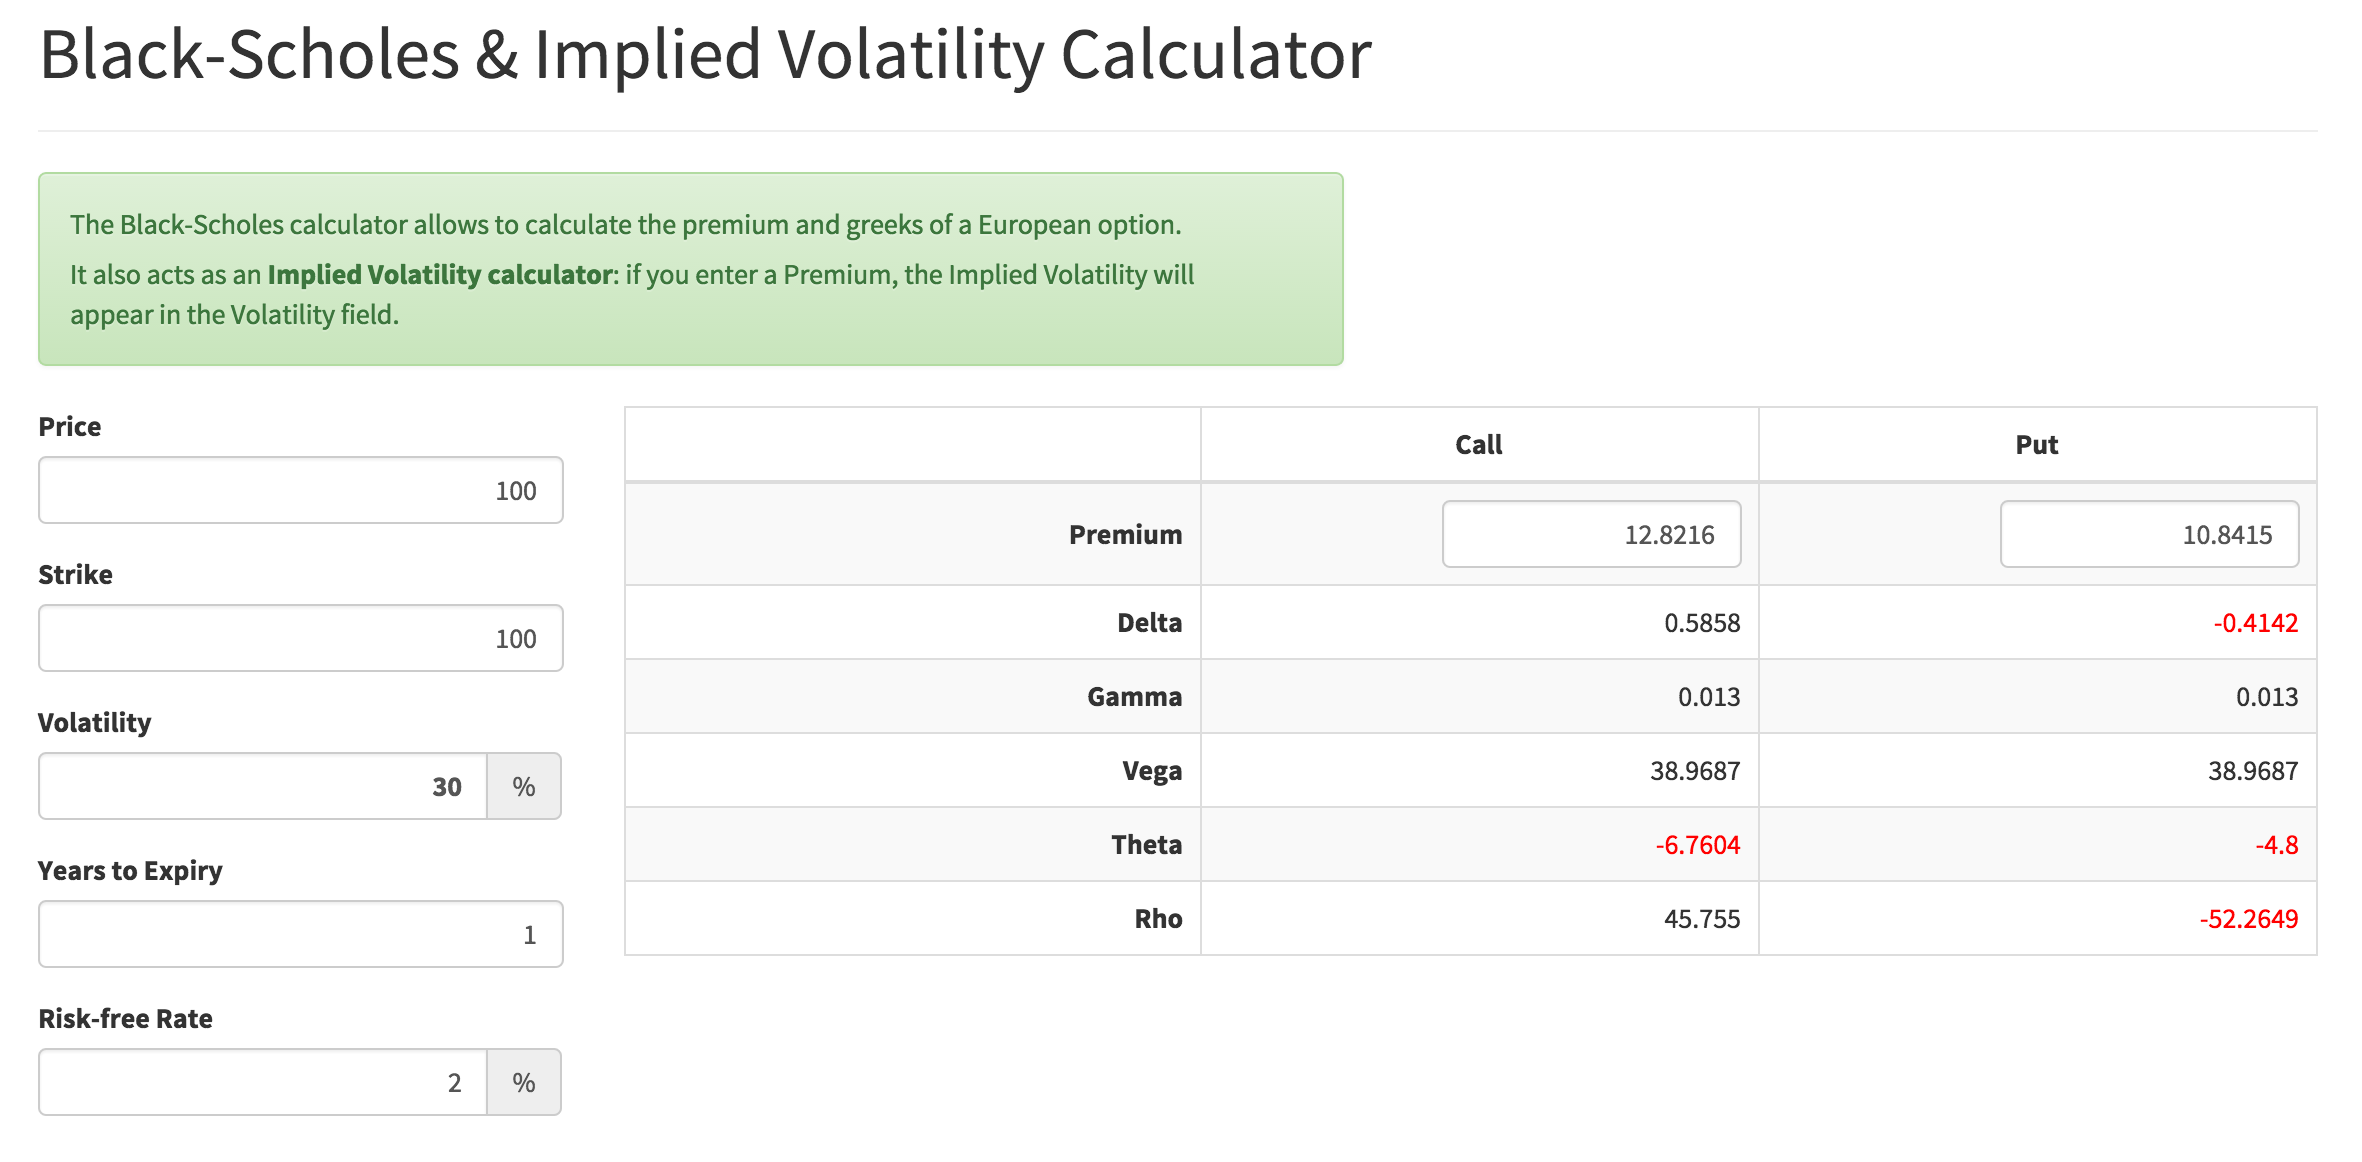
Task: Focus the Strike input field
Action: tap(300, 638)
